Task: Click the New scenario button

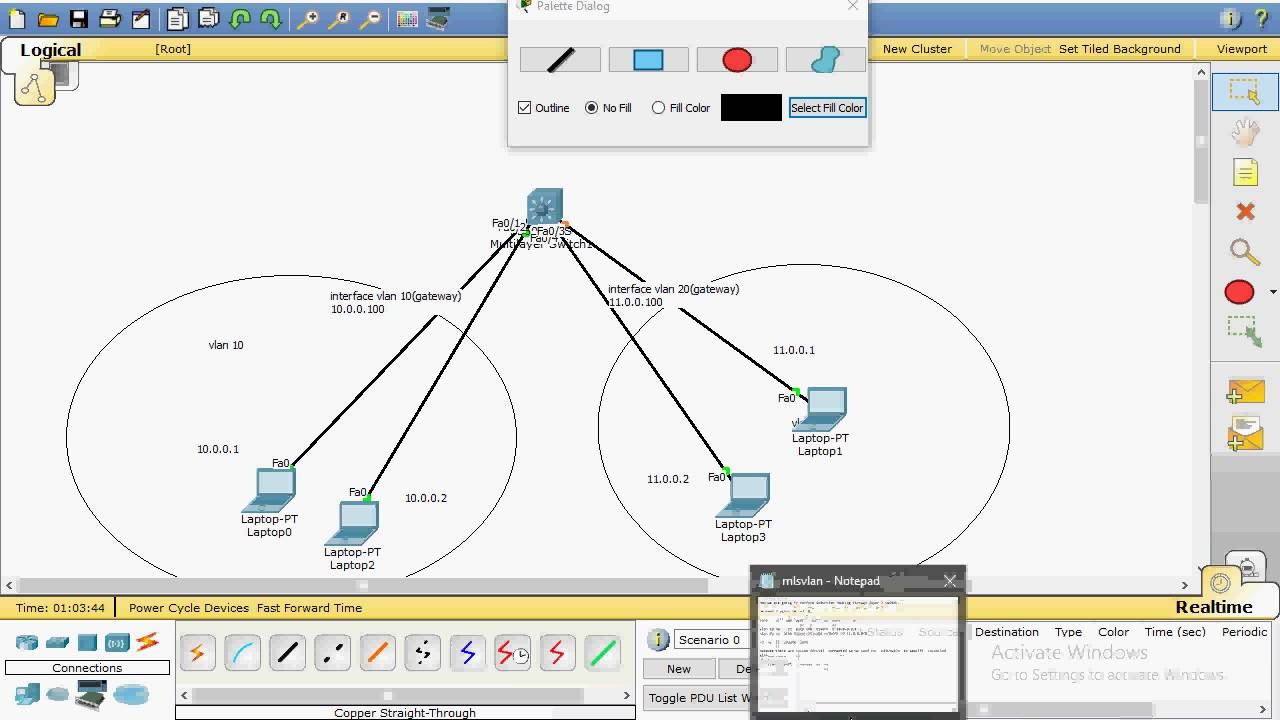Action: pos(679,669)
